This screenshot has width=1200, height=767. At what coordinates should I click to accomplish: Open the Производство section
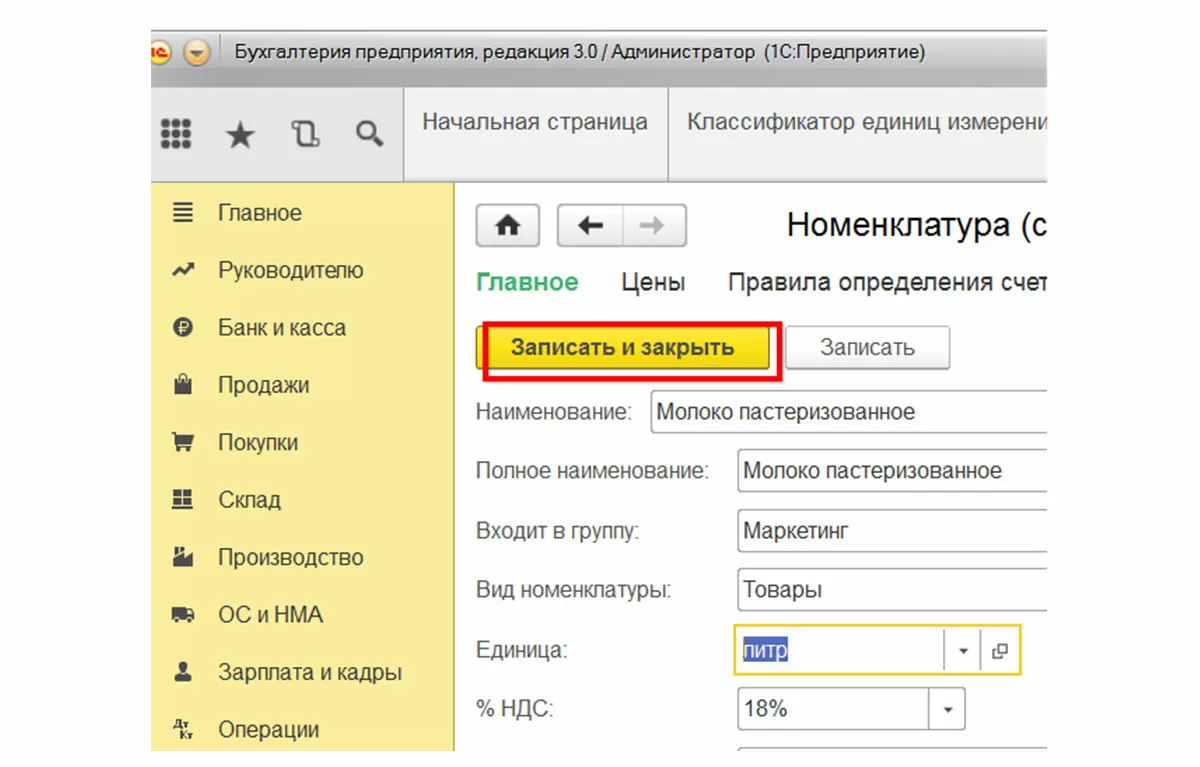[291, 558]
